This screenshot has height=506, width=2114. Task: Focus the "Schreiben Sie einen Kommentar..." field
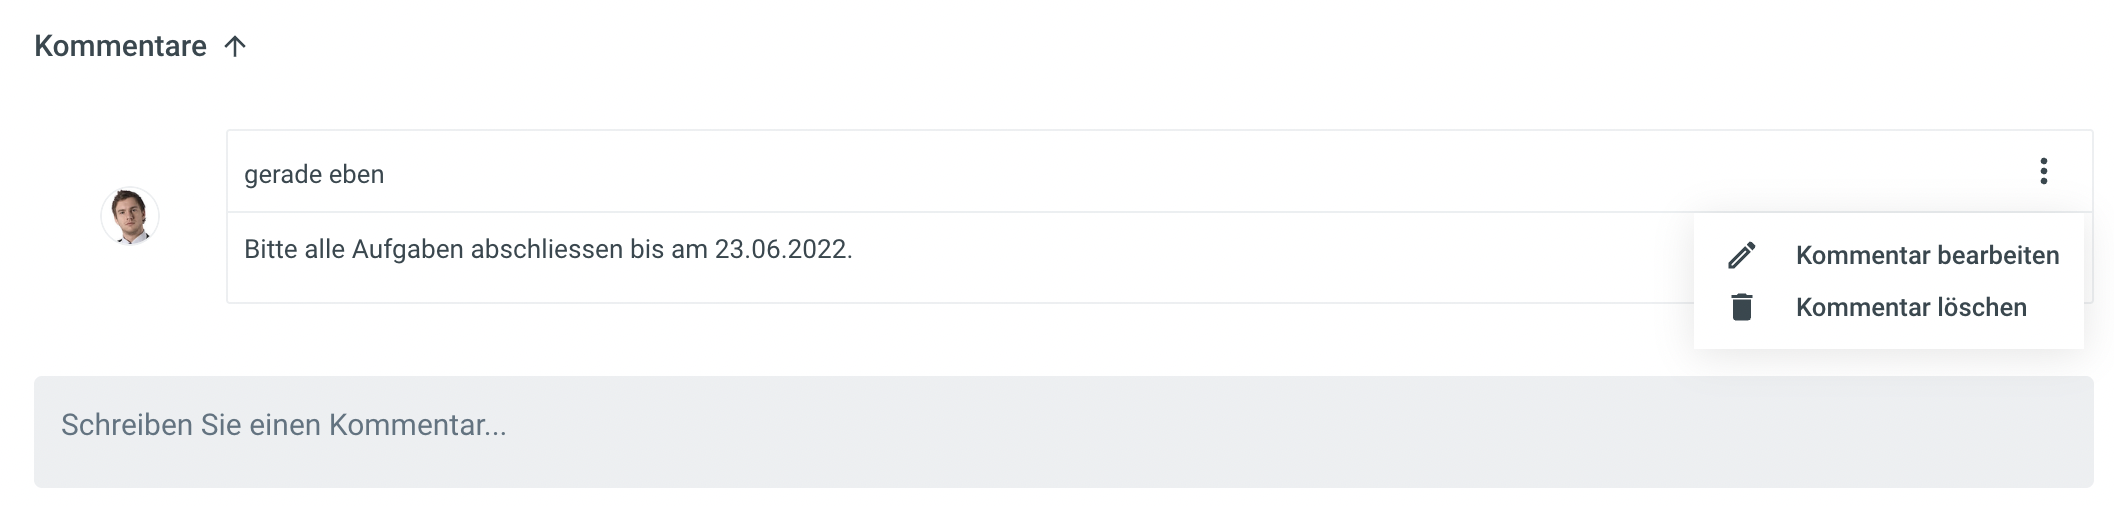point(1062,431)
